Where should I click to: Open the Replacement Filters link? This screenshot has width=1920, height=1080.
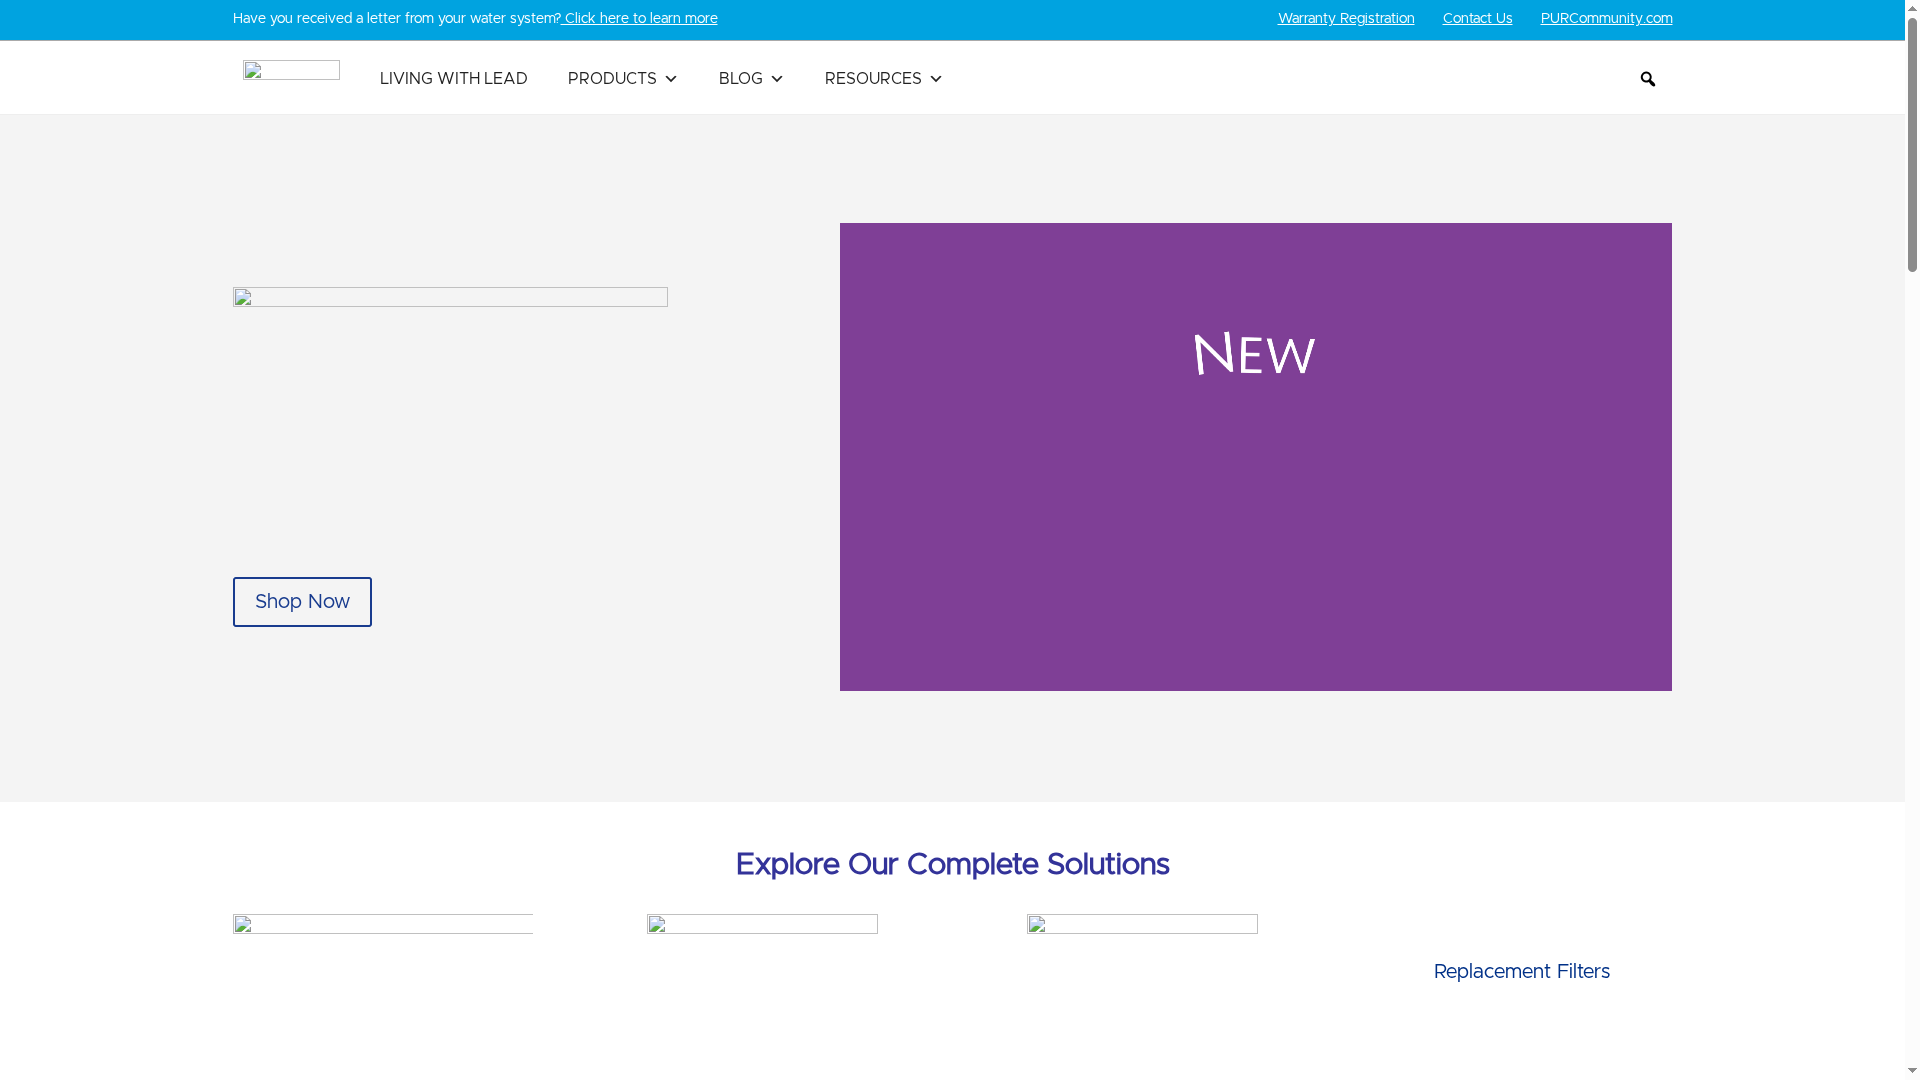(1521, 971)
